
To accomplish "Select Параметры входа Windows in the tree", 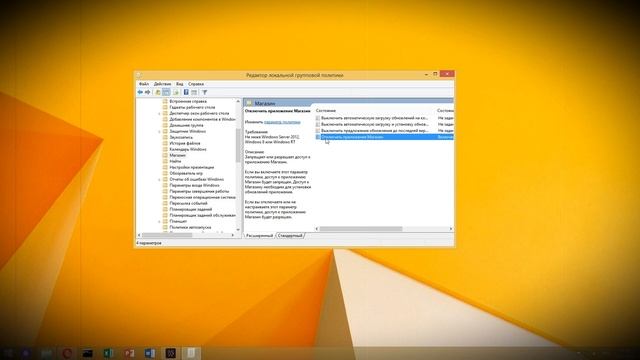I will [194, 185].
